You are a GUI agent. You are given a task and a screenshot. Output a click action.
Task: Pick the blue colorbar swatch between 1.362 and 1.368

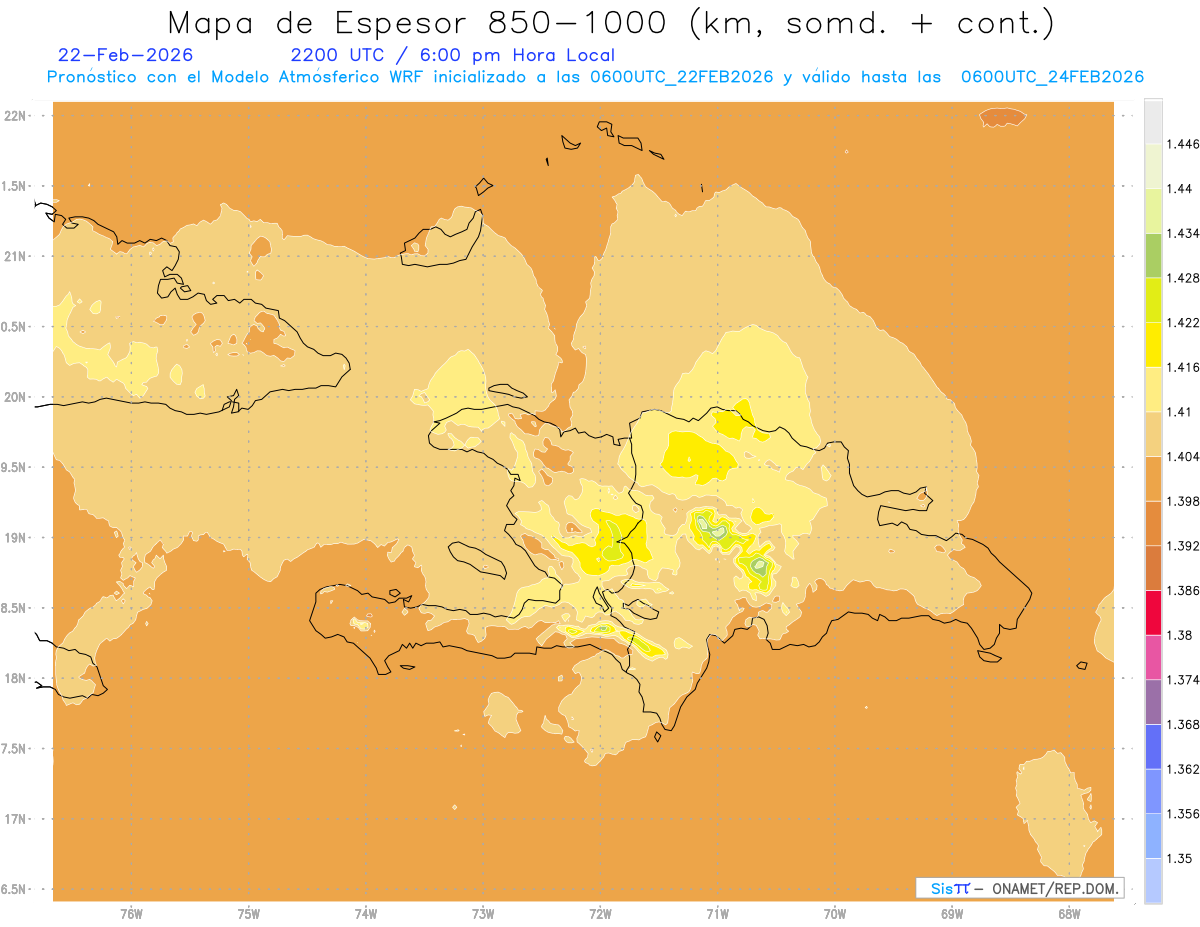pyautogui.click(x=1153, y=747)
